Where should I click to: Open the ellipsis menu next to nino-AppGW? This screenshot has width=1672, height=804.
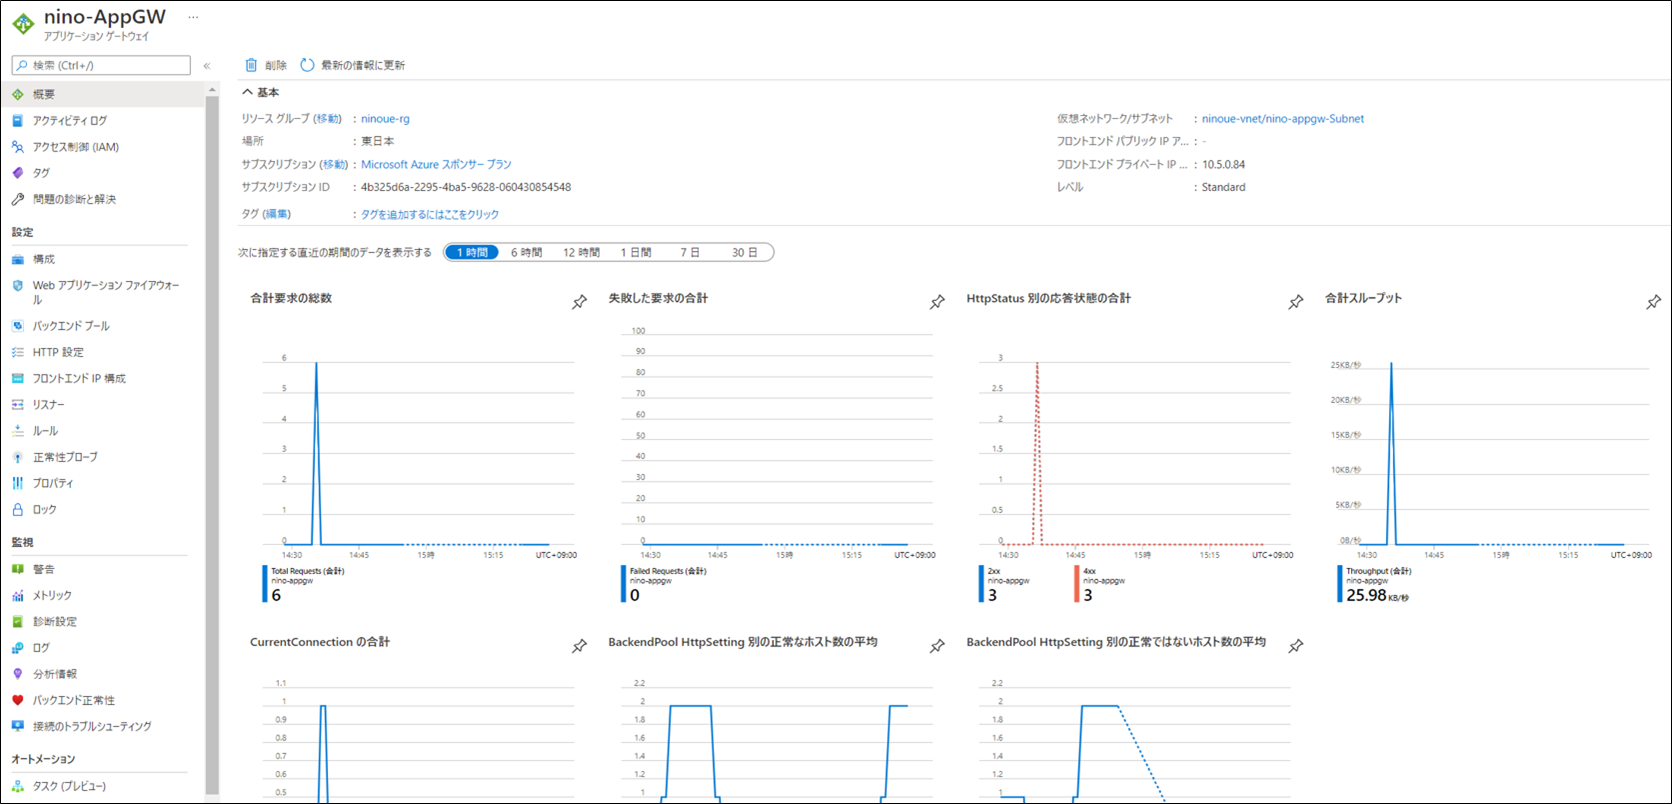coord(193,18)
